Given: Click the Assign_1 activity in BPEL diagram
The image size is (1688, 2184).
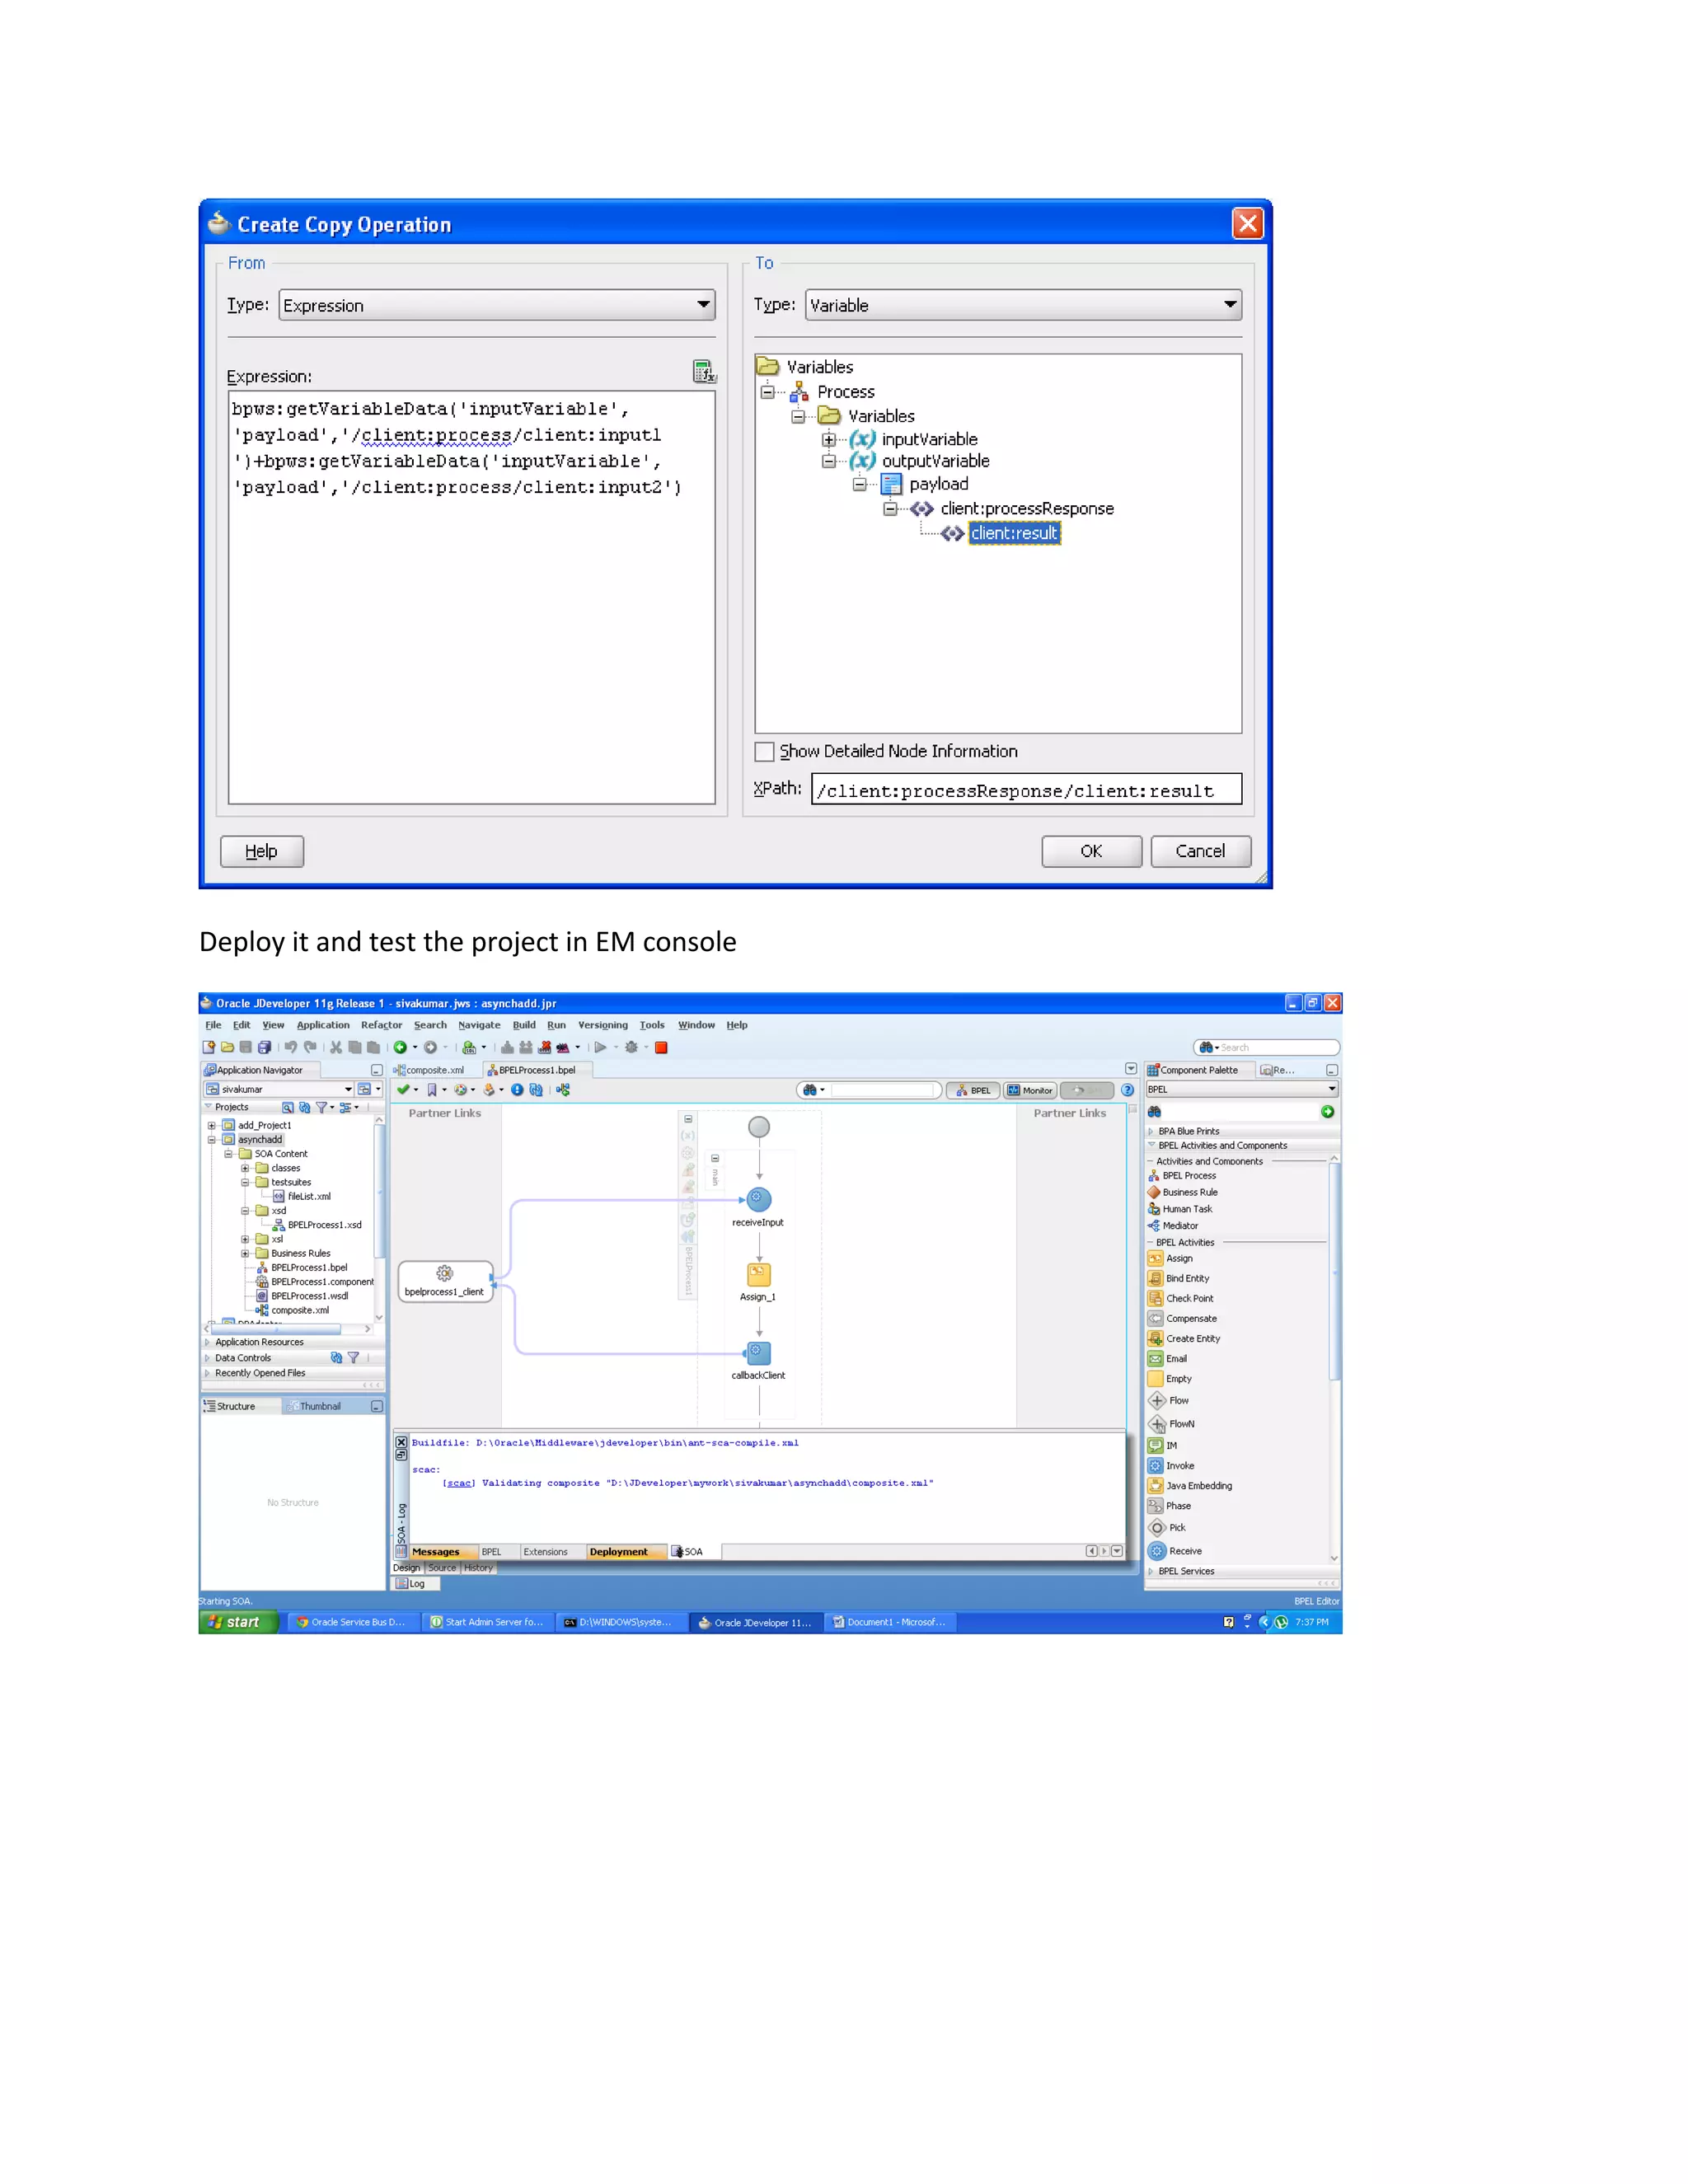Looking at the screenshot, I should [758, 1274].
